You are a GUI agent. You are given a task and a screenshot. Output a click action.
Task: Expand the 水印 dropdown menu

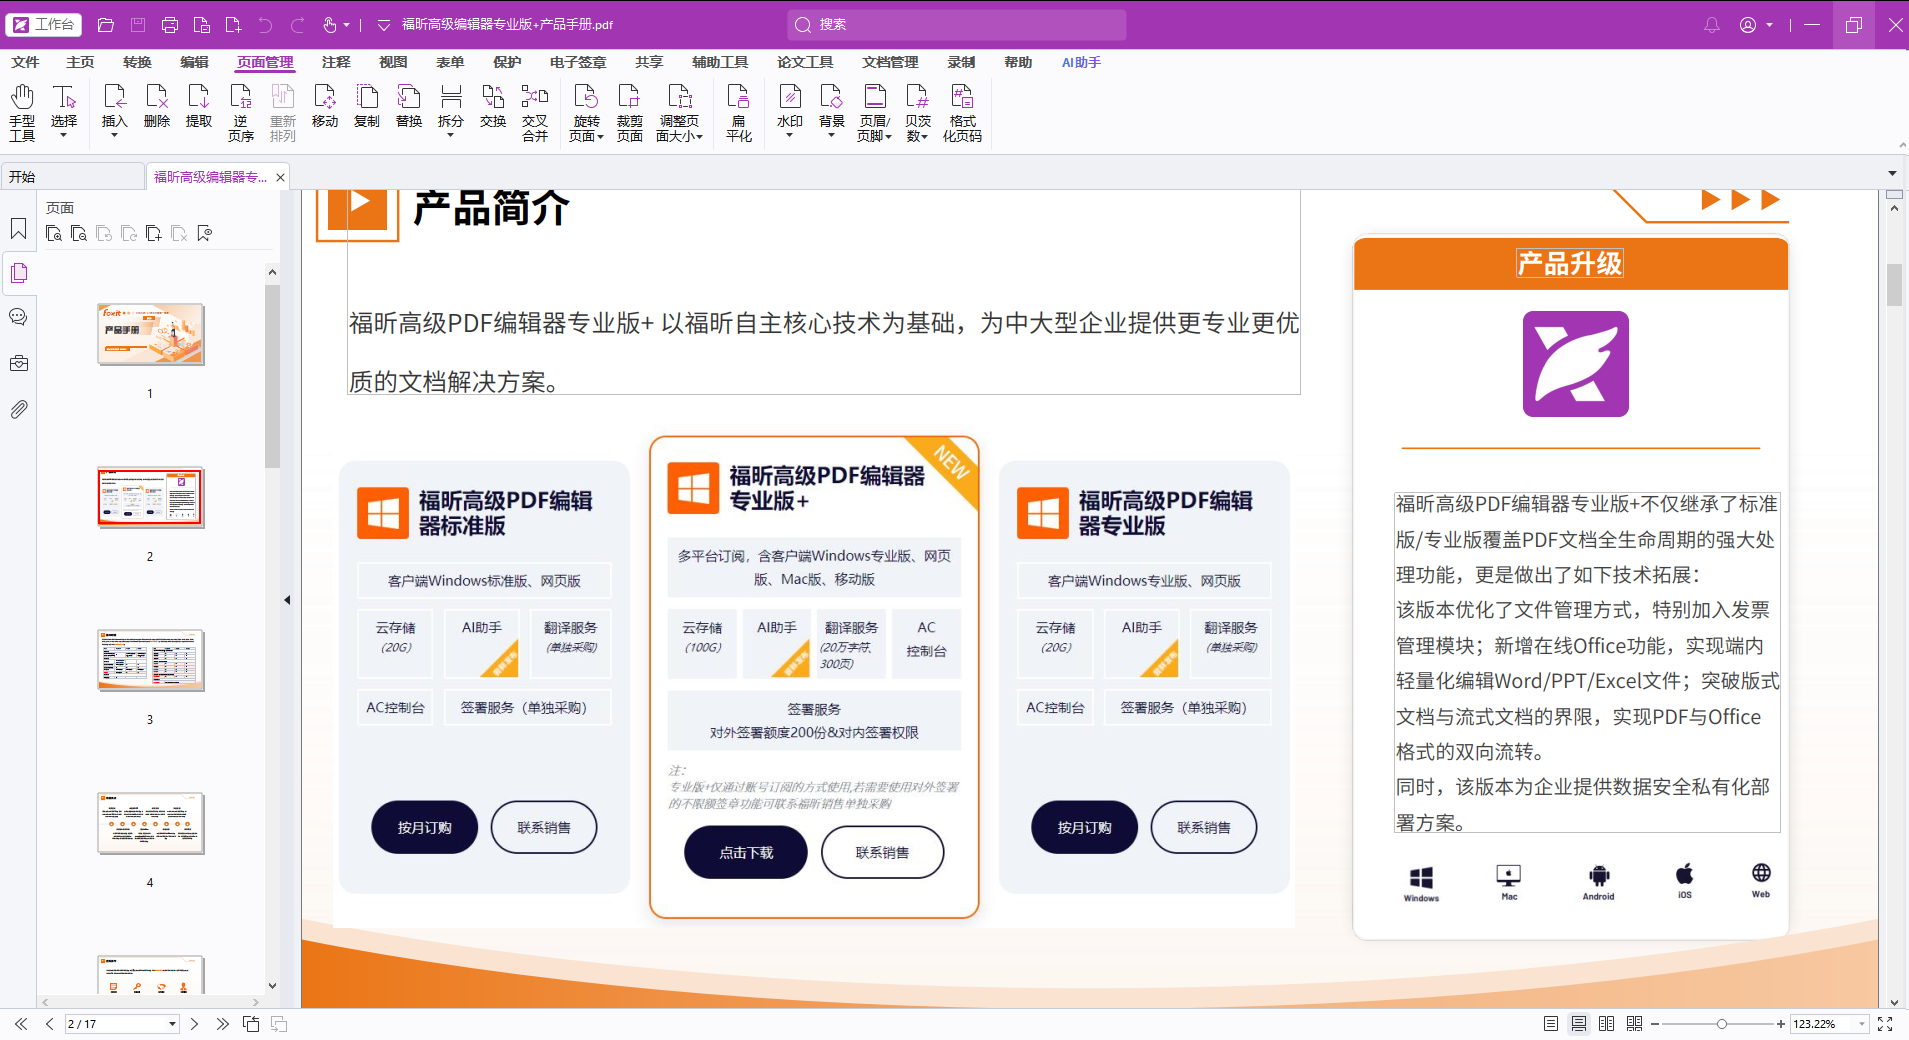789,135
